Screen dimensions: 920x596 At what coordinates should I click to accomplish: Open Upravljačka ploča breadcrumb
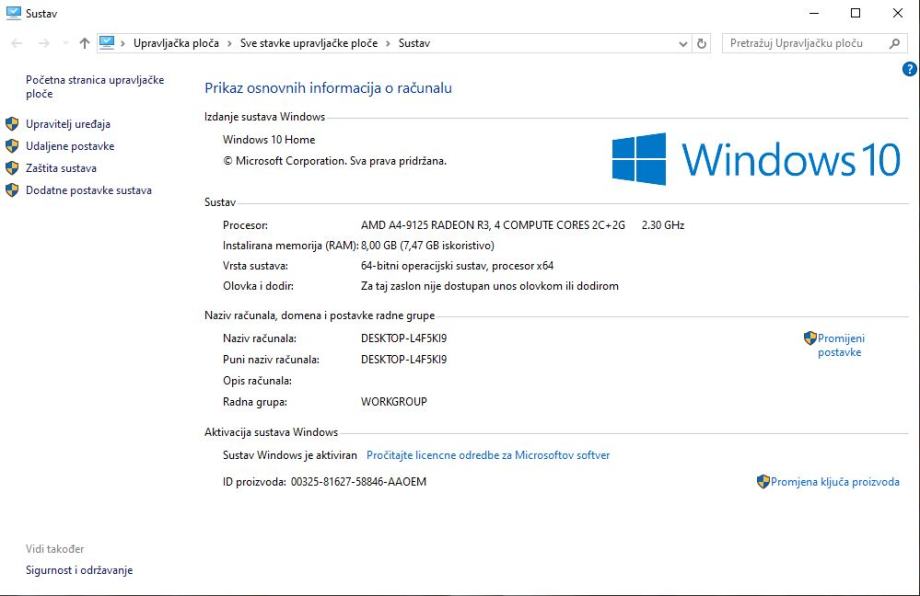(x=176, y=43)
